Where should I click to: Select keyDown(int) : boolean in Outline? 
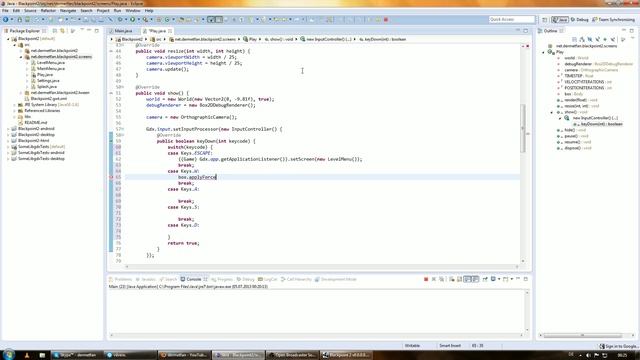(x=602, y=124)
